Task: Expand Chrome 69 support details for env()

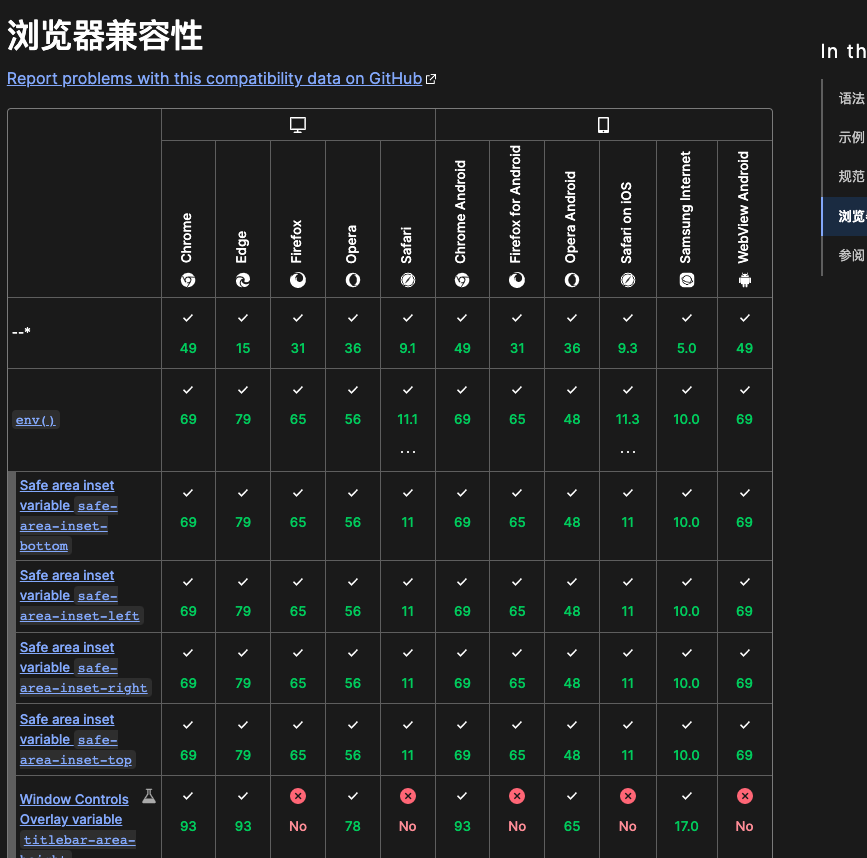Action: [x=188, y=420]
